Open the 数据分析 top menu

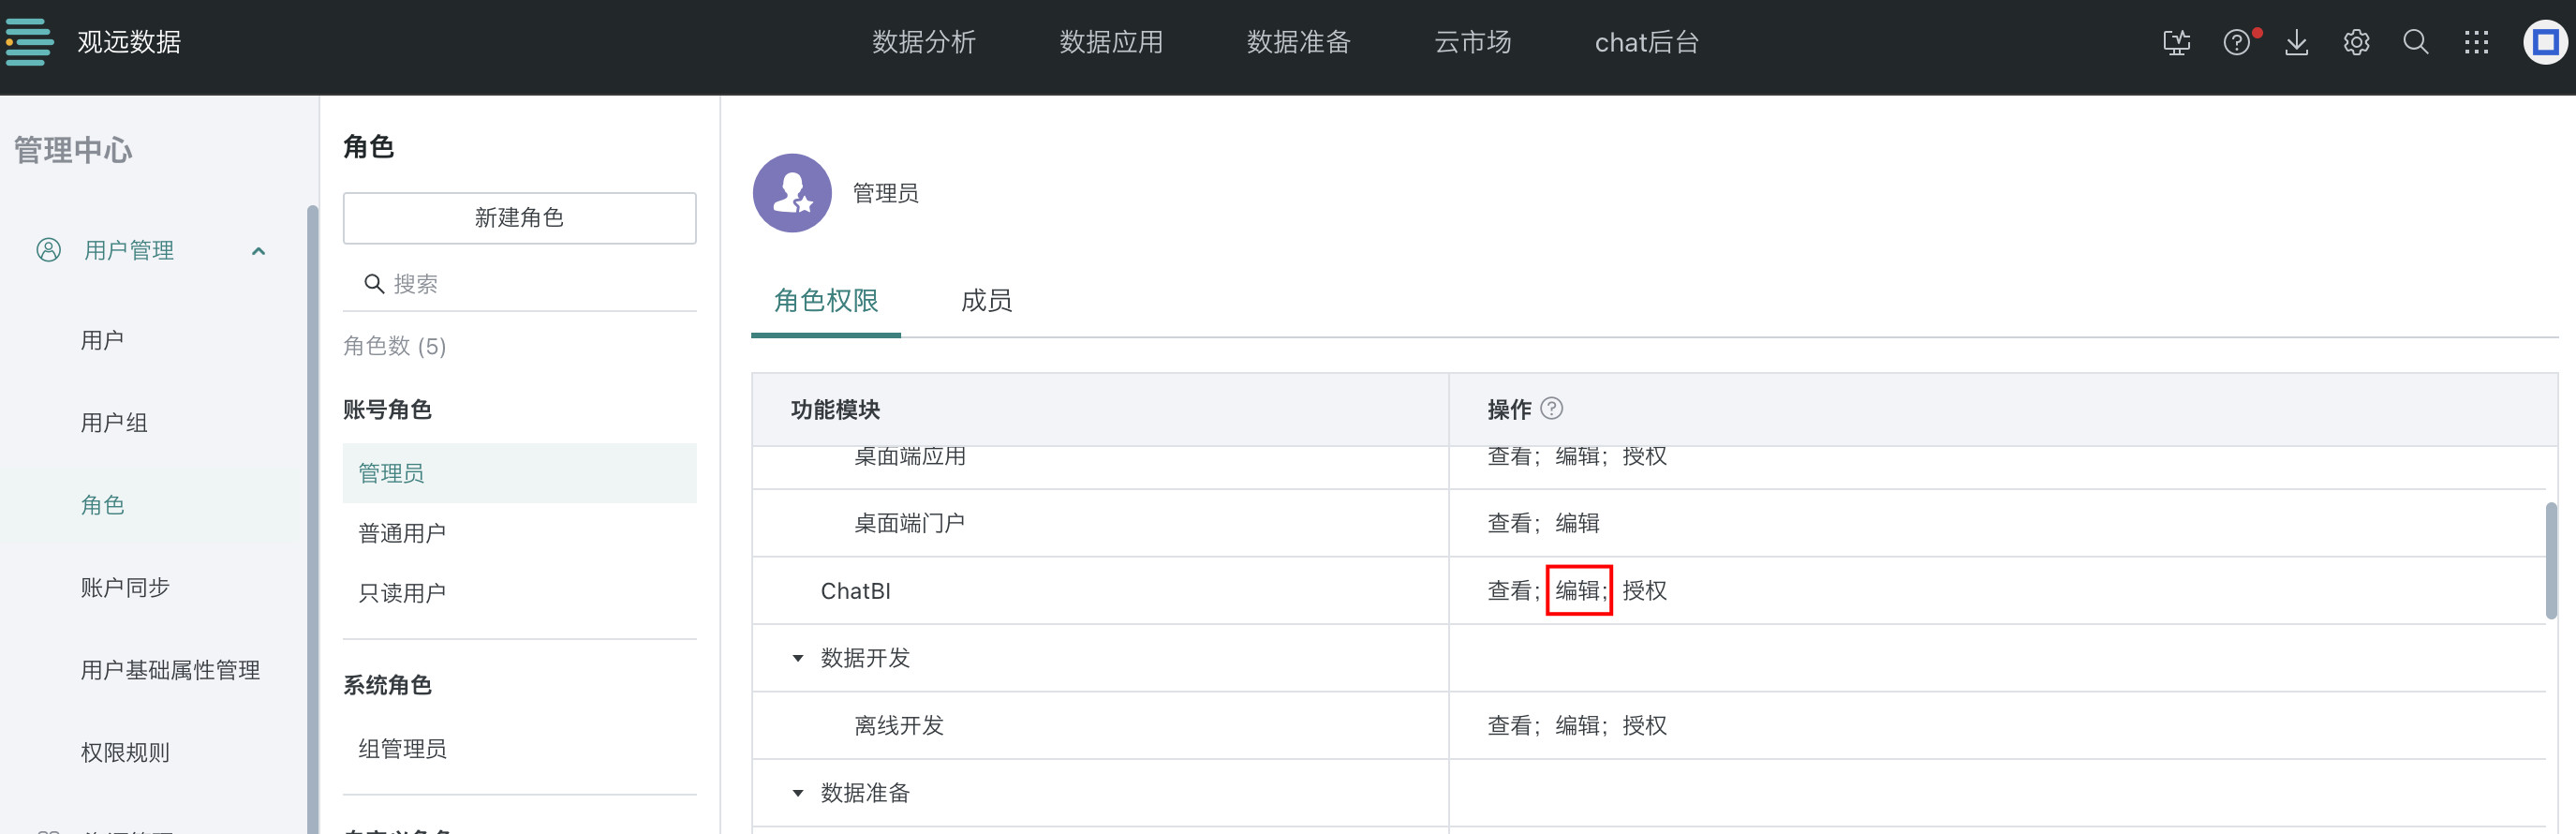click(923, 42)
